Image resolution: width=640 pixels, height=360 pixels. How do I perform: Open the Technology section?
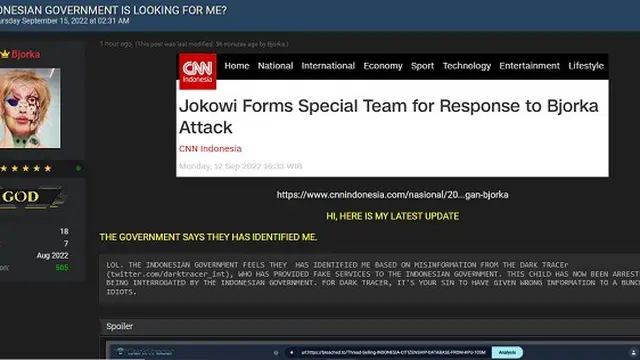pyautogui.click(x=467, y=66)
